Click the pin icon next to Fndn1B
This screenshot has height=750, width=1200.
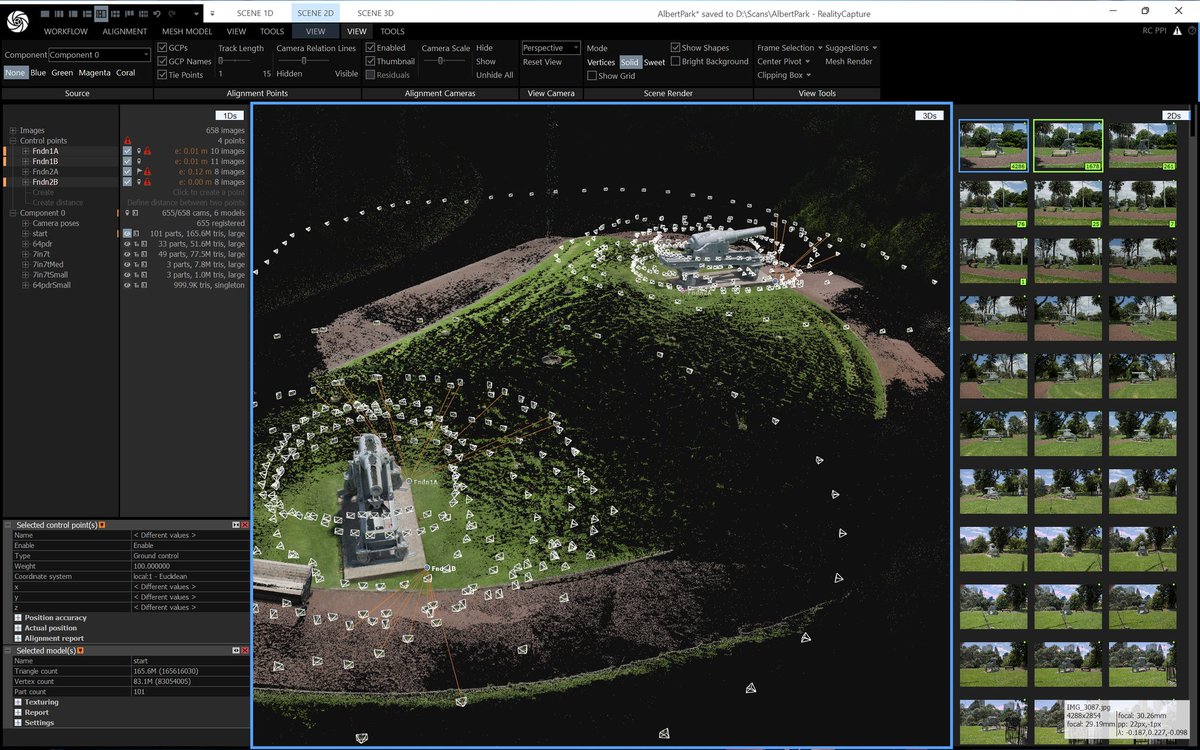139,162
